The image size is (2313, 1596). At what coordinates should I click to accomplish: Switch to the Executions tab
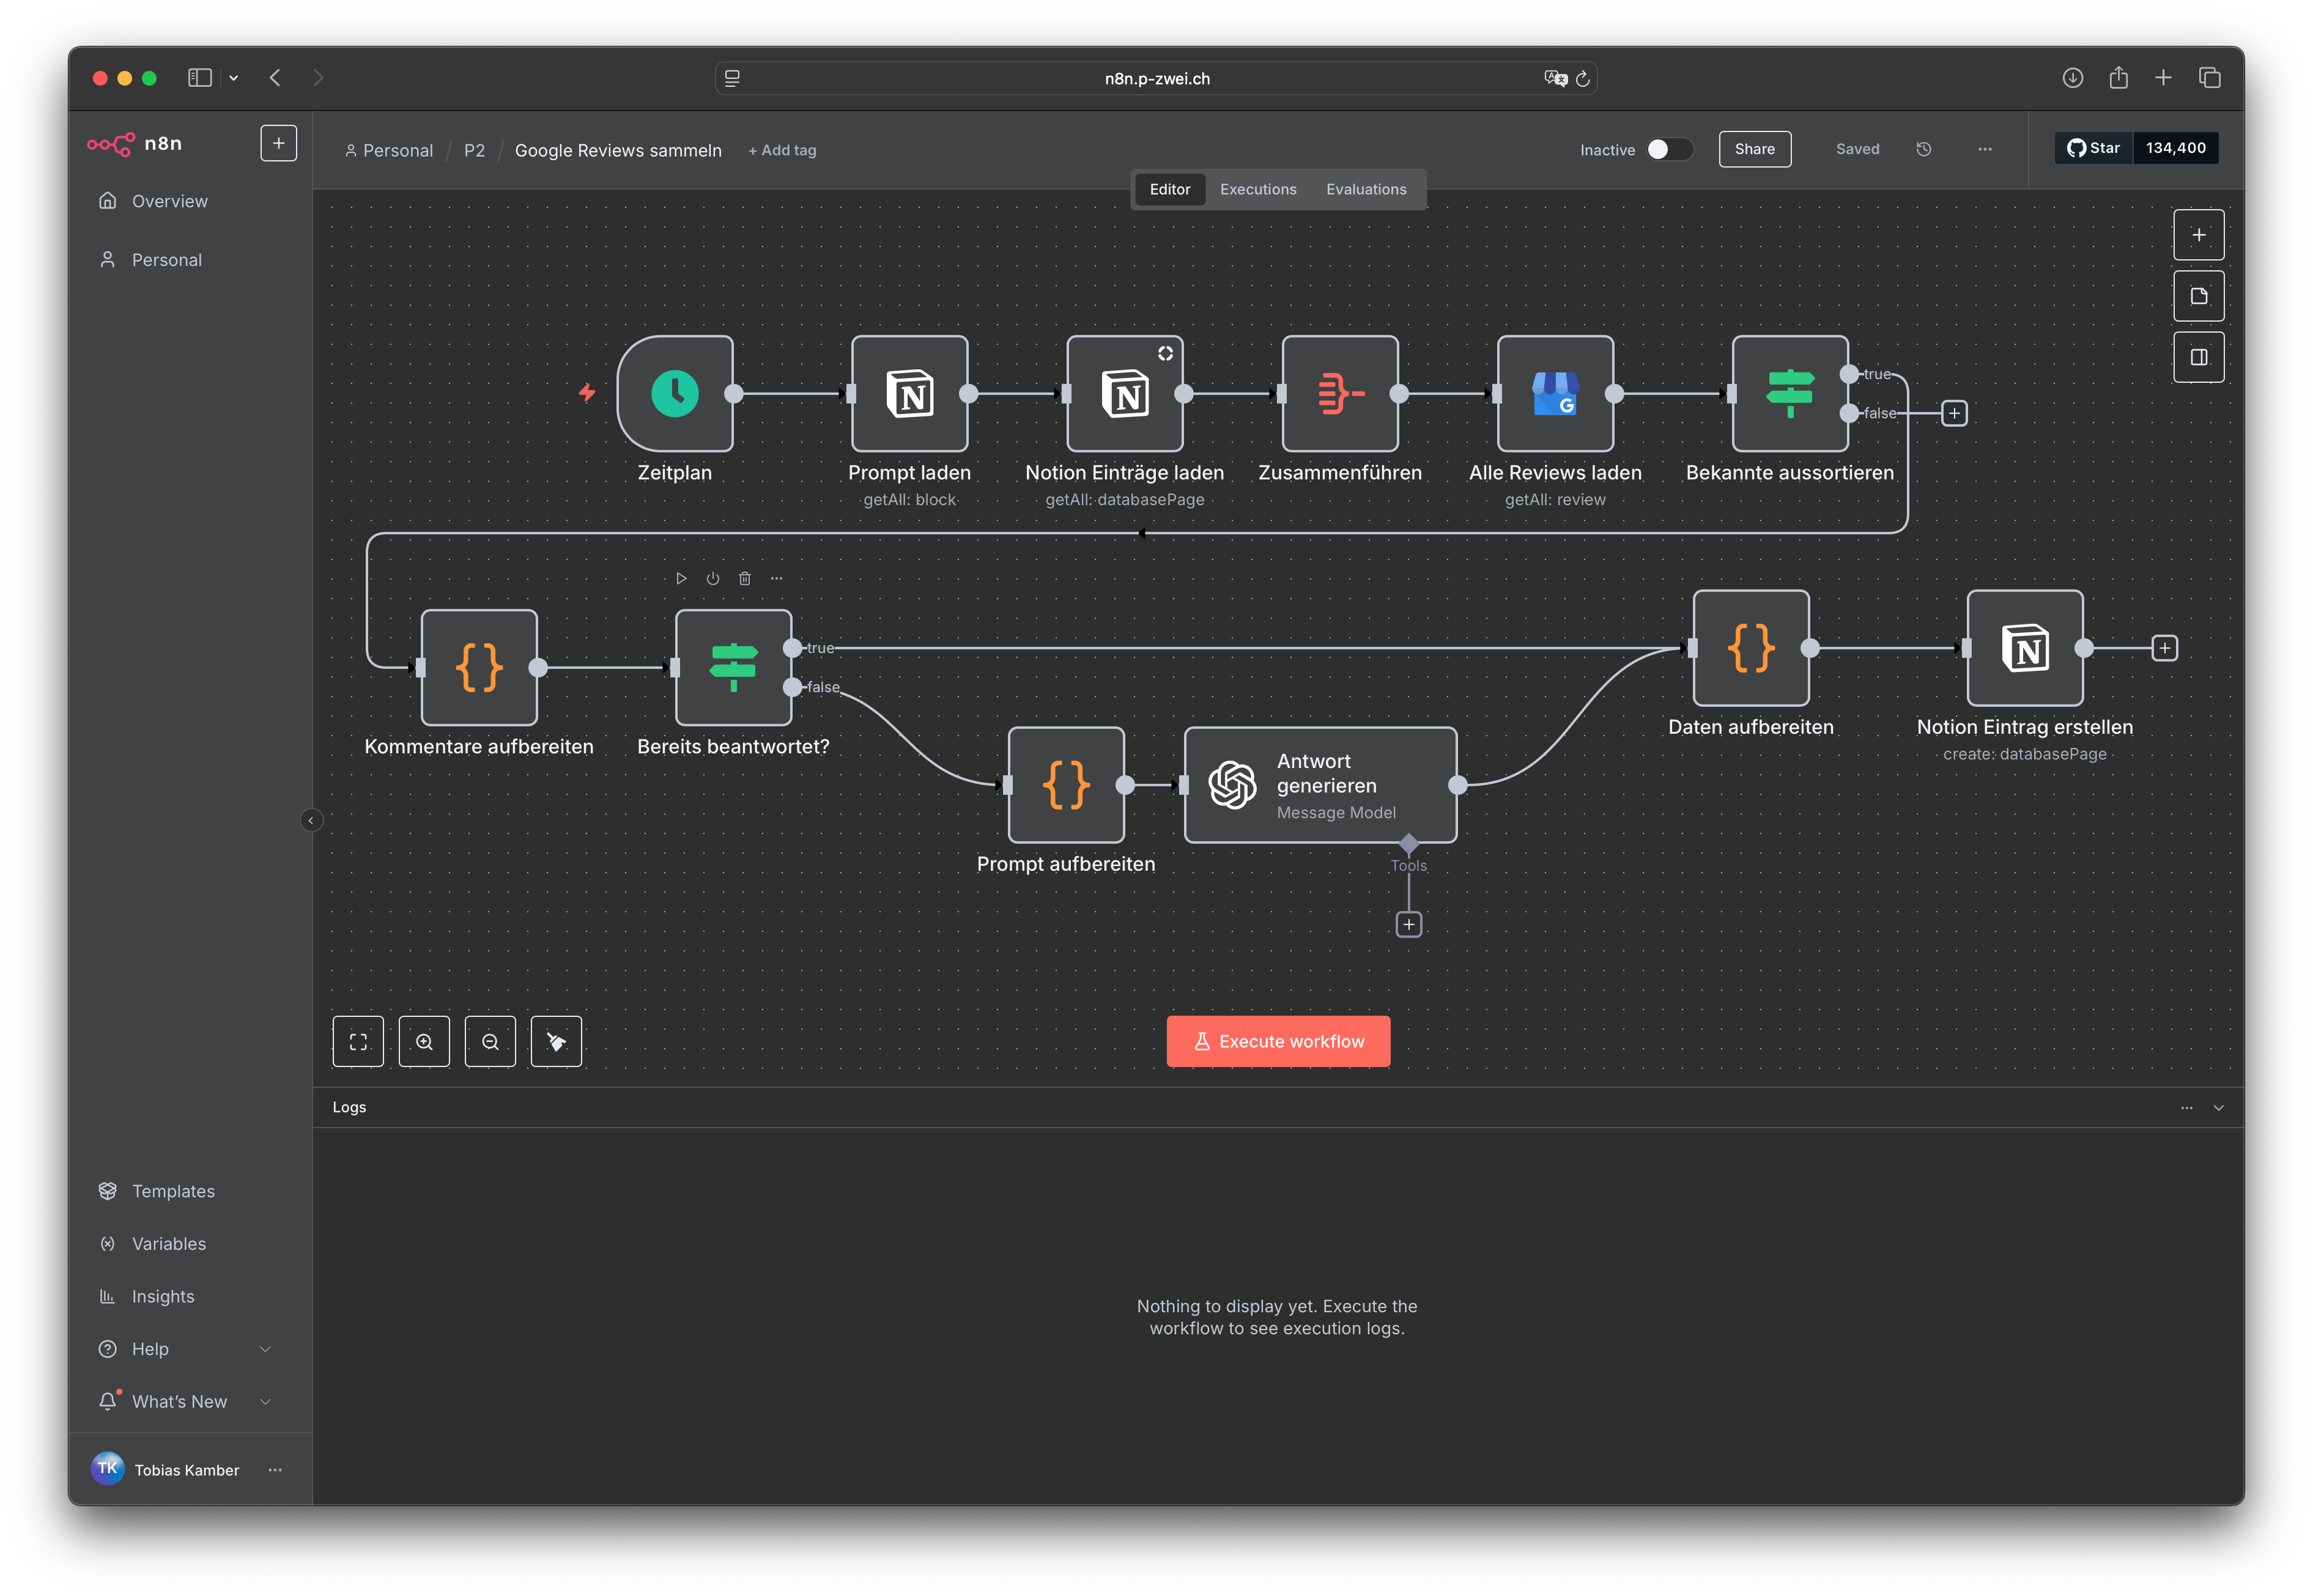click(1258, 189)
